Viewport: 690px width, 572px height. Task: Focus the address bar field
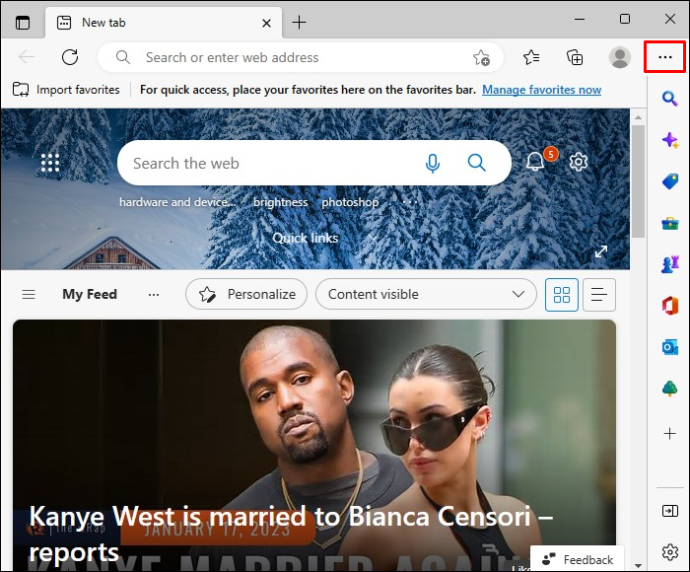coord(301,57)
